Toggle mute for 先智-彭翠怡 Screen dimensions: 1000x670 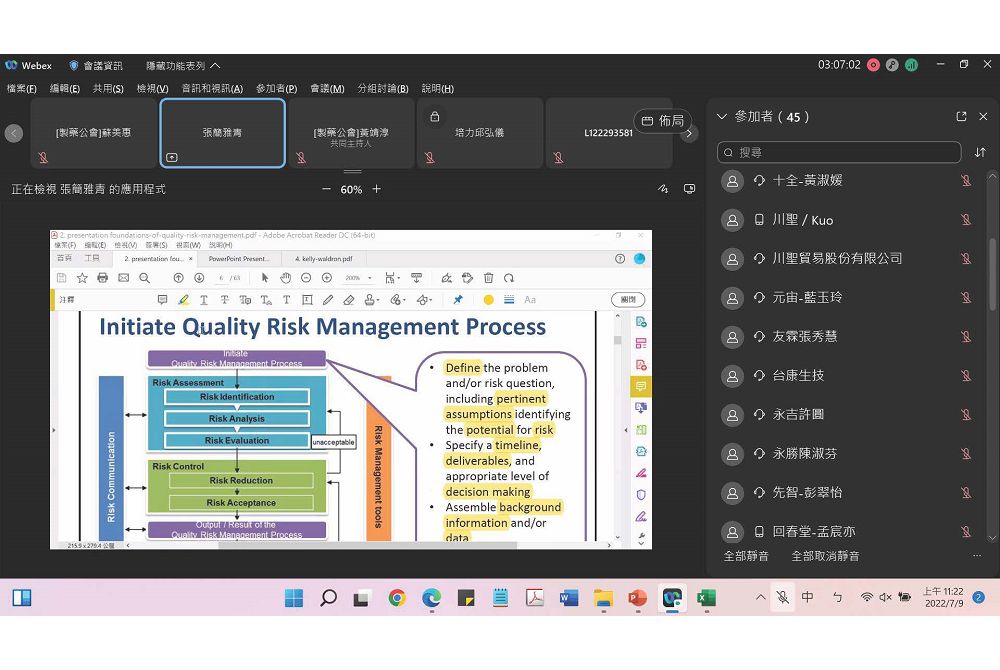pos(966,493)
